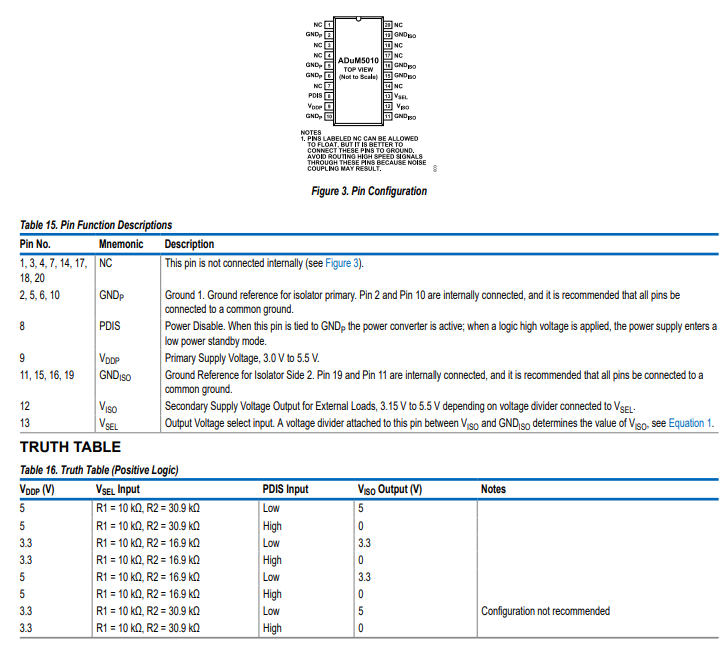Click Ground Reference for Isolator Side 2 text
The width and height of the screenshot is (725, 654).
[x=434, y=382]
